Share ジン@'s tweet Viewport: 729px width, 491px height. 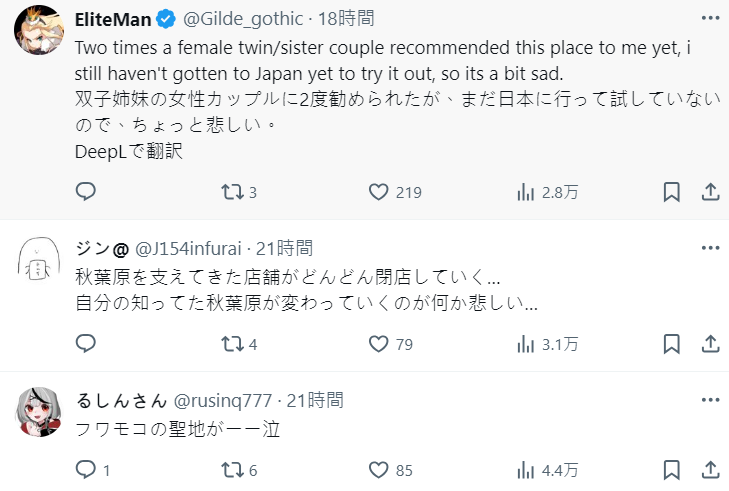708,344
